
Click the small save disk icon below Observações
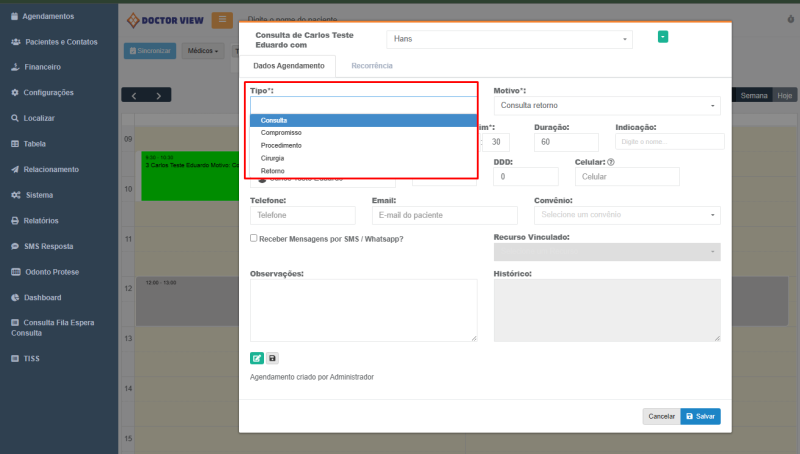pyautogui.click(x=272, y=357)
